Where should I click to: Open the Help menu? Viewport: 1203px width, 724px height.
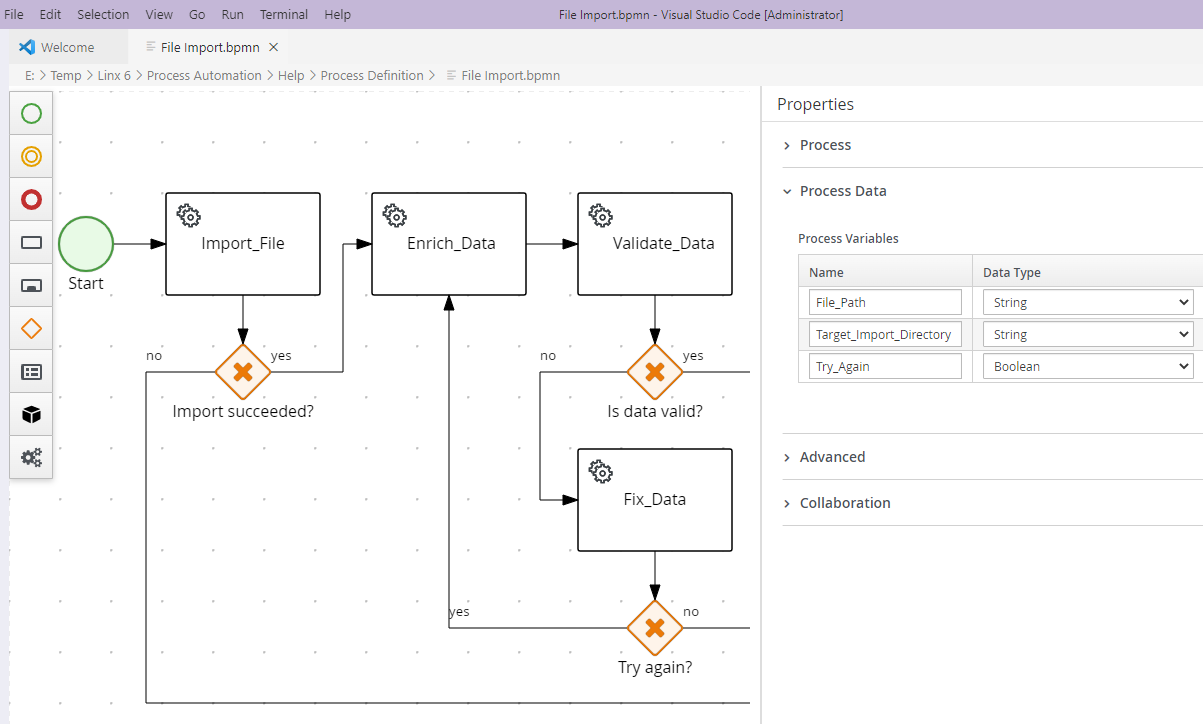pyautogui.click(x=338, y=14)
